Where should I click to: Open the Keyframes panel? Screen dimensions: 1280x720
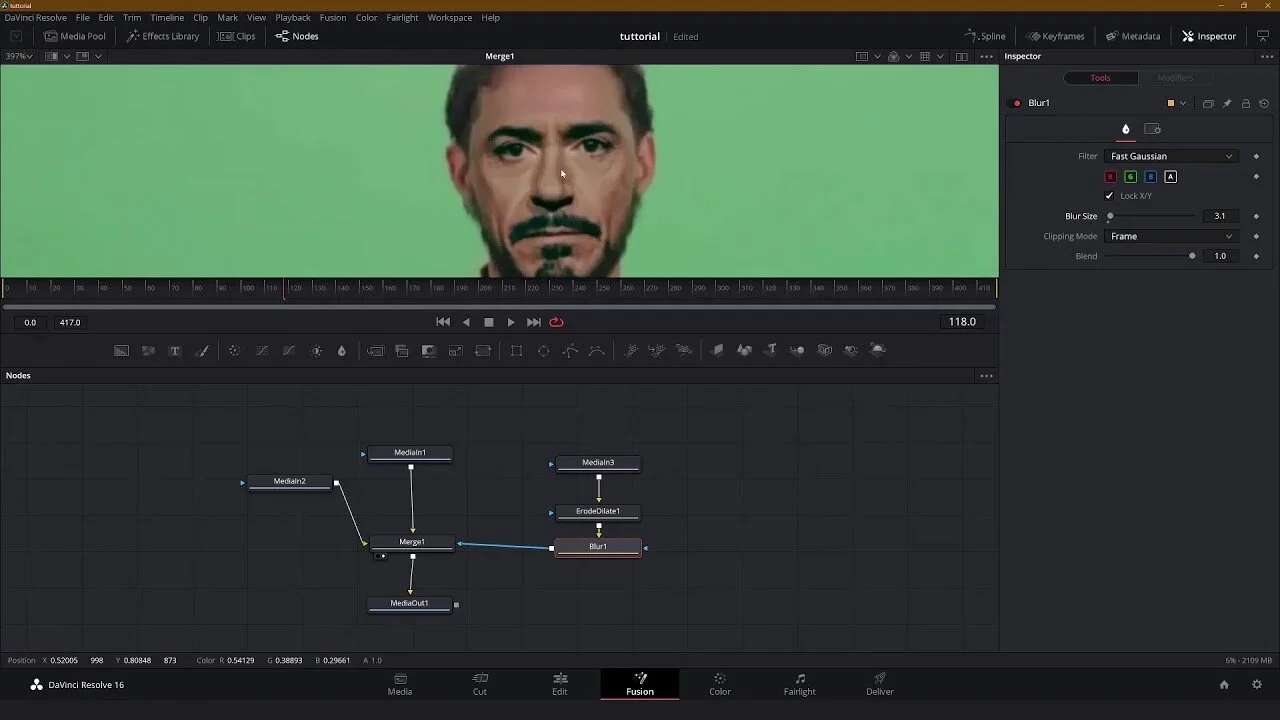1055,36
